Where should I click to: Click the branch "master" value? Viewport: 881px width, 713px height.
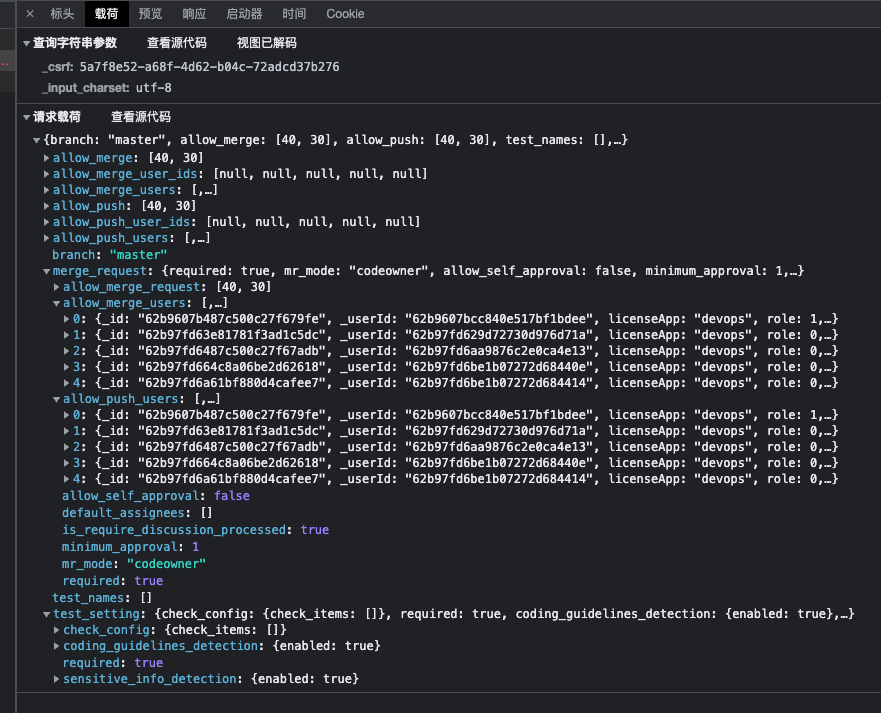[x=138, y=255]
